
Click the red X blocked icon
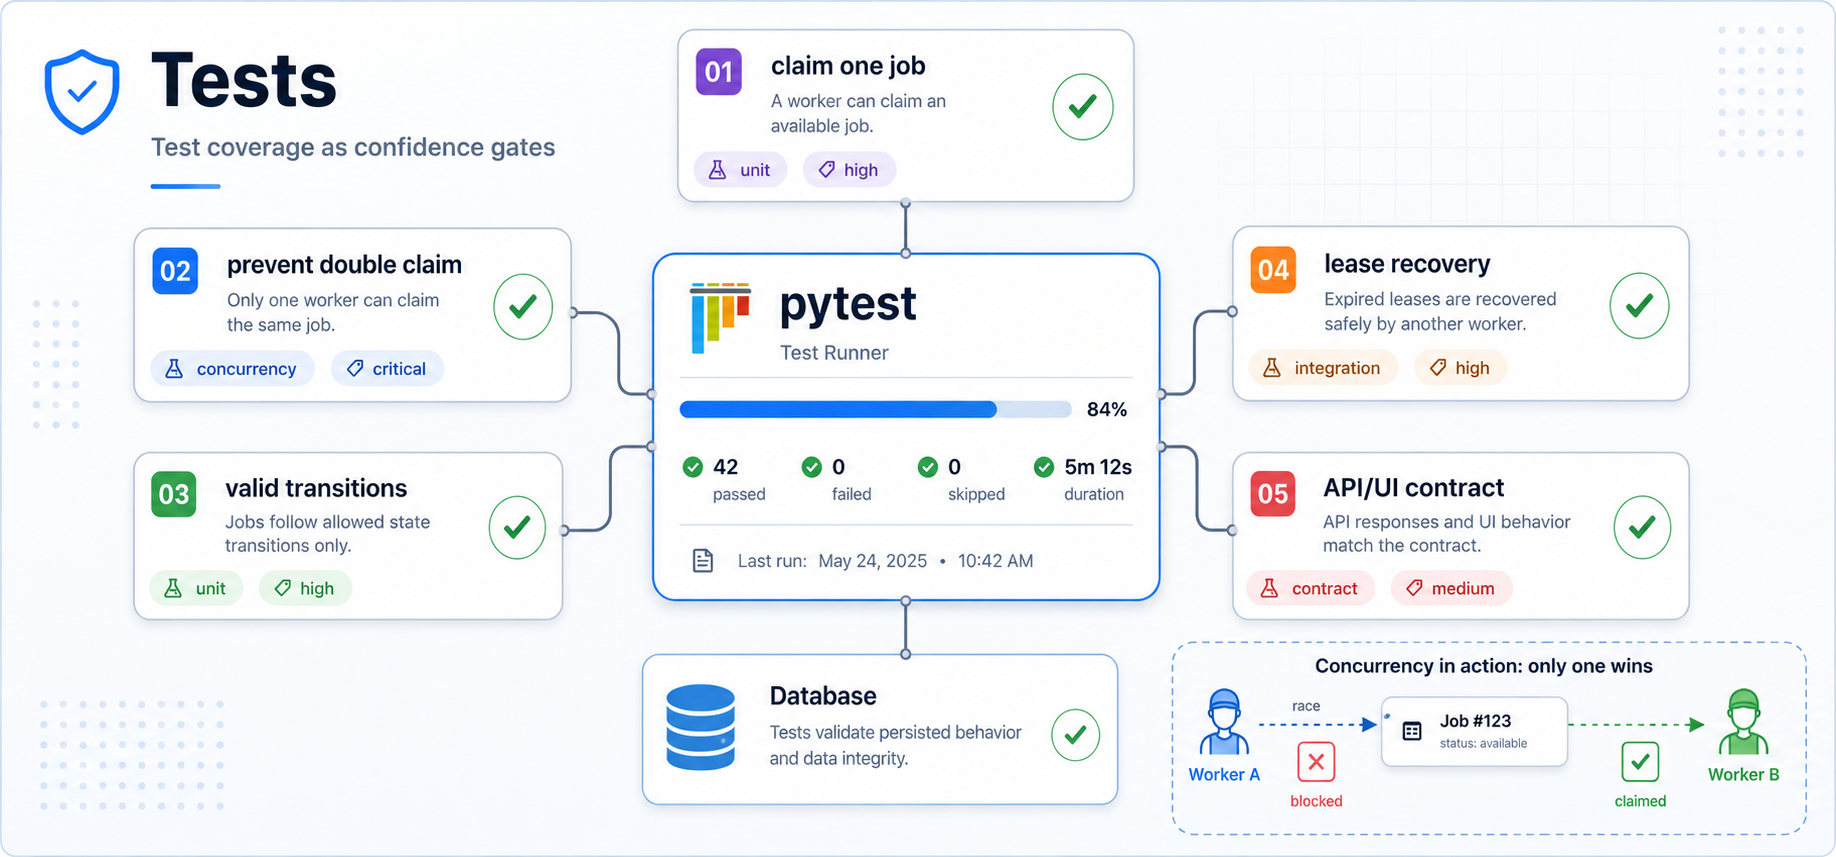pos(1316,762)
